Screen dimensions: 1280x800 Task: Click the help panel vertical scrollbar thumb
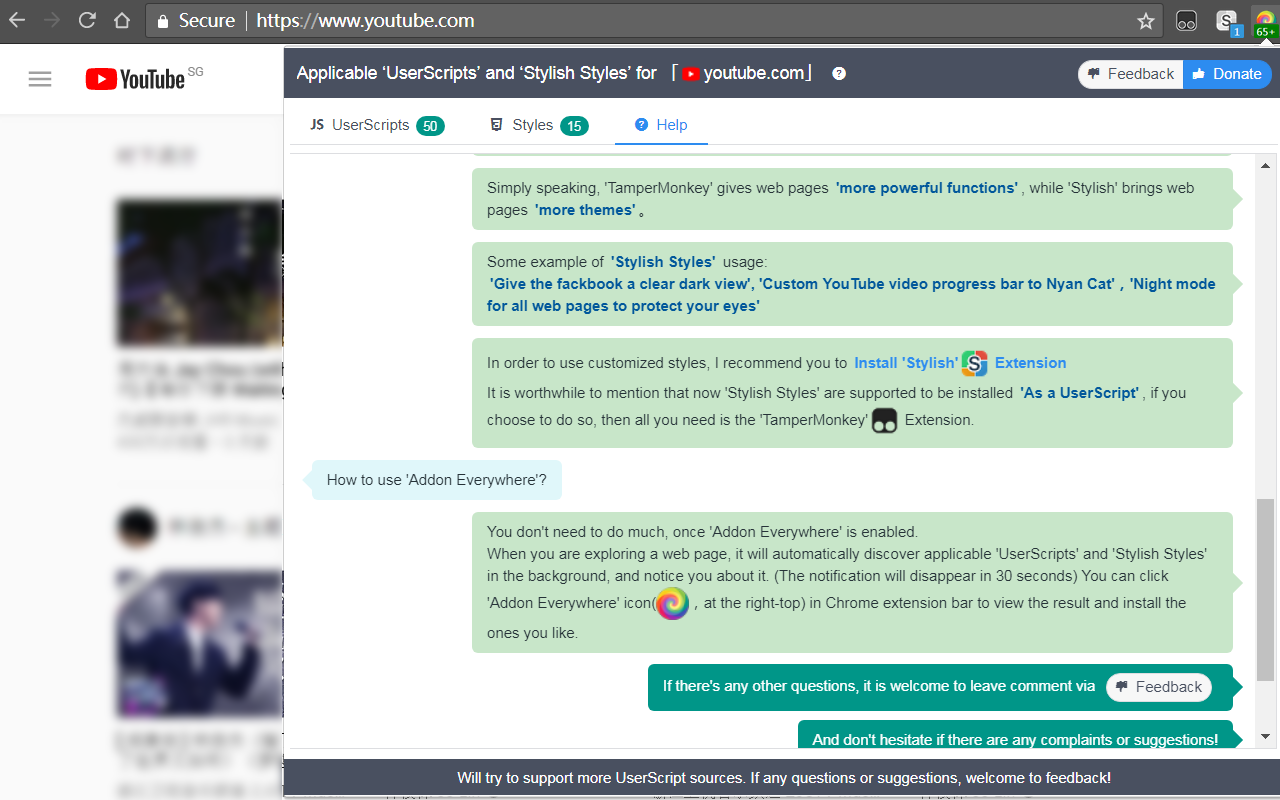[x=1266, y=590]
